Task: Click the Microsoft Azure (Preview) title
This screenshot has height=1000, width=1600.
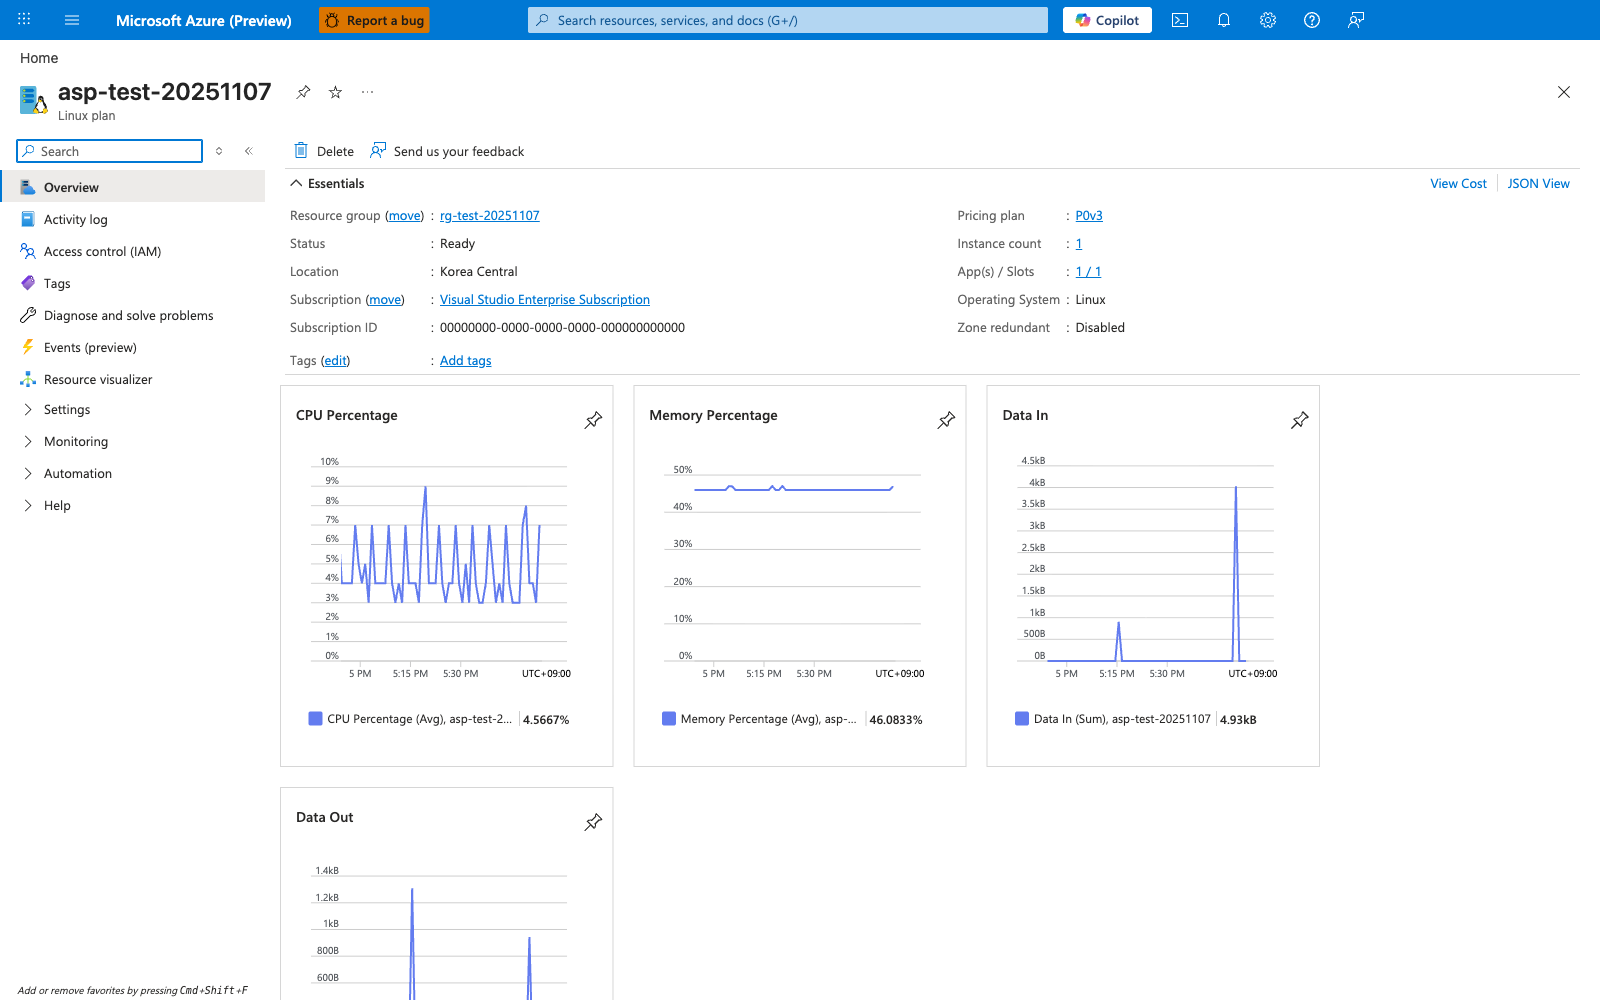Action: coord(204,20)
